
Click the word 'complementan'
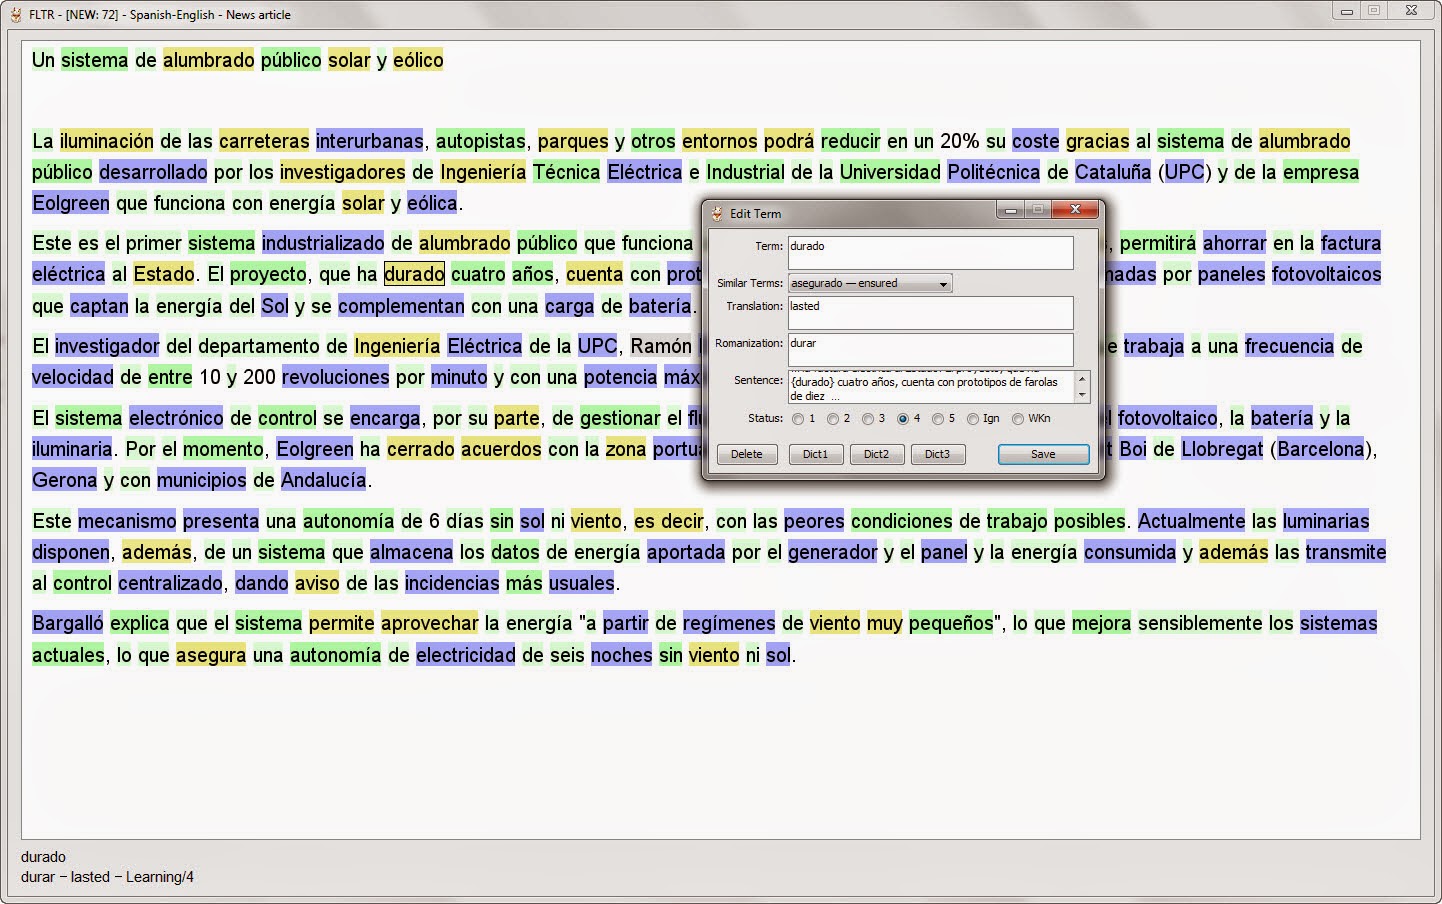pyautogui.click(x=401, y=306)
